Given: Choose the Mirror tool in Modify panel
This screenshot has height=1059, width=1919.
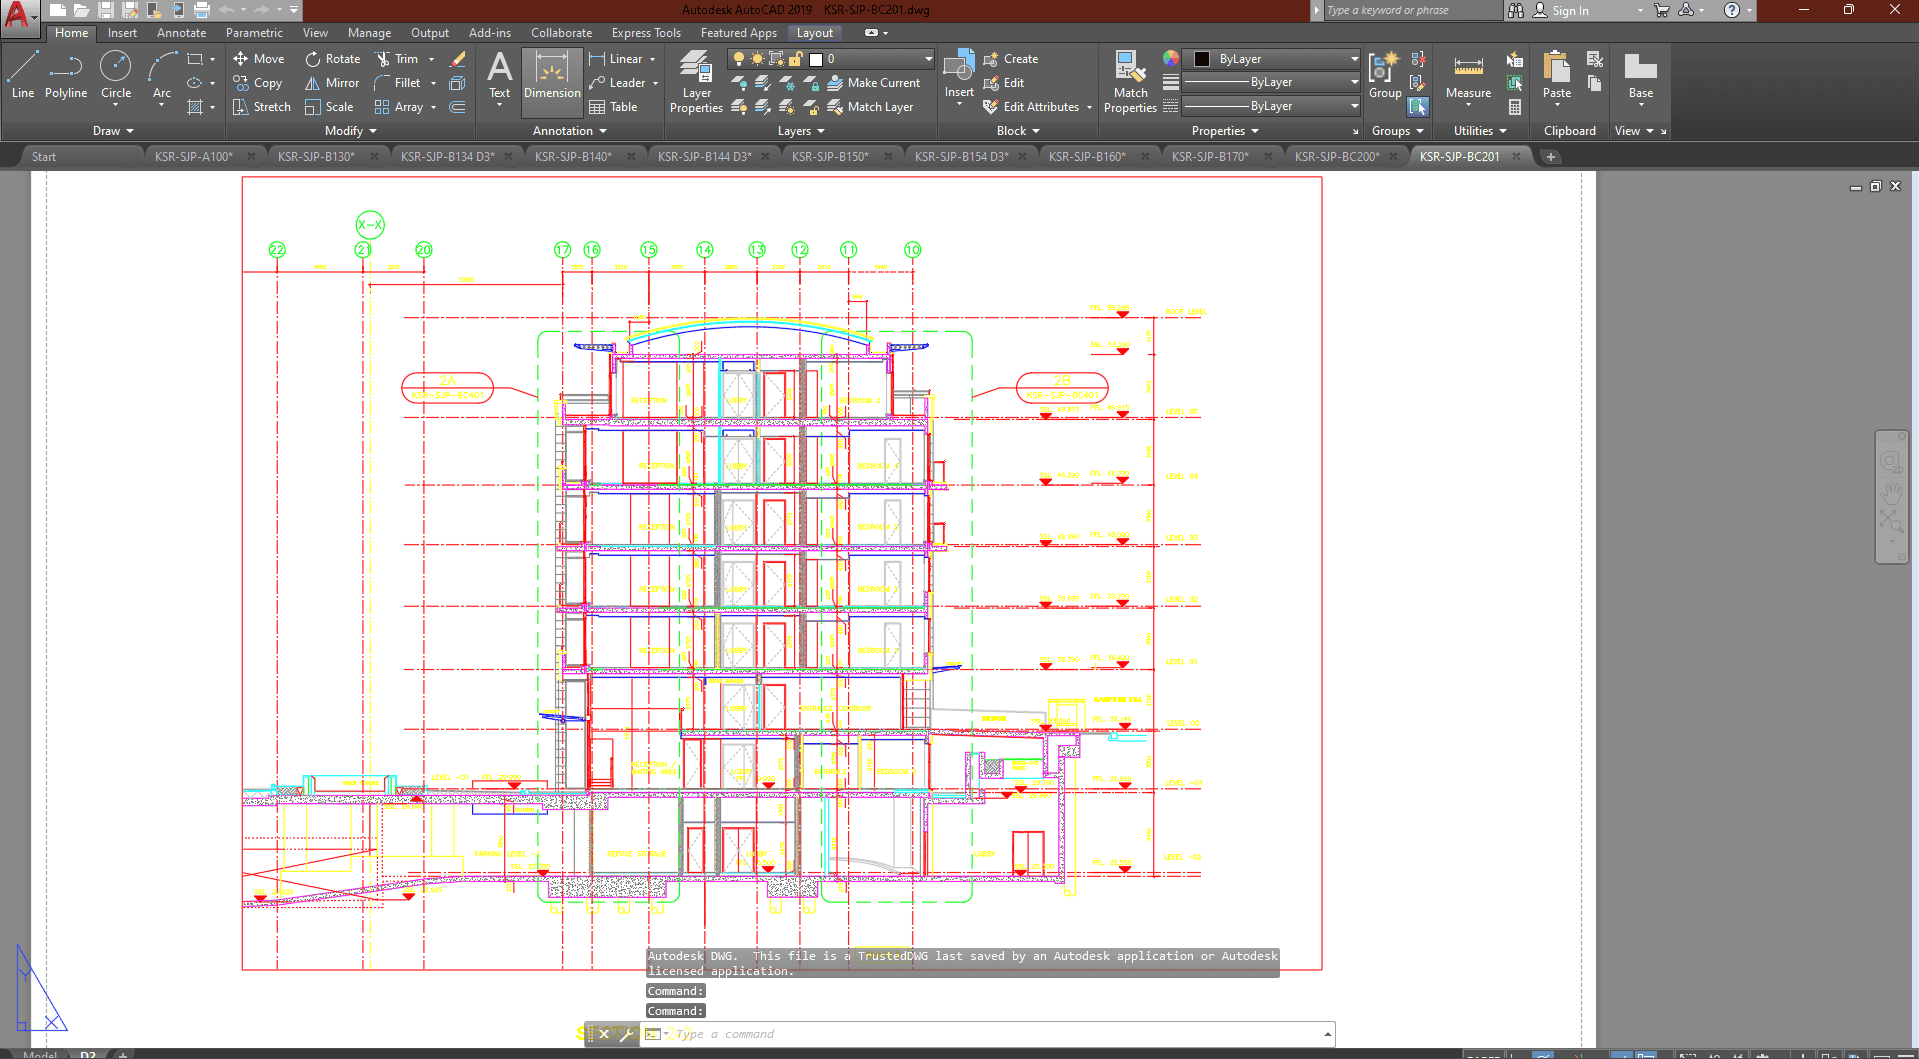Looking at the screenshot, I should pos(333,83).
